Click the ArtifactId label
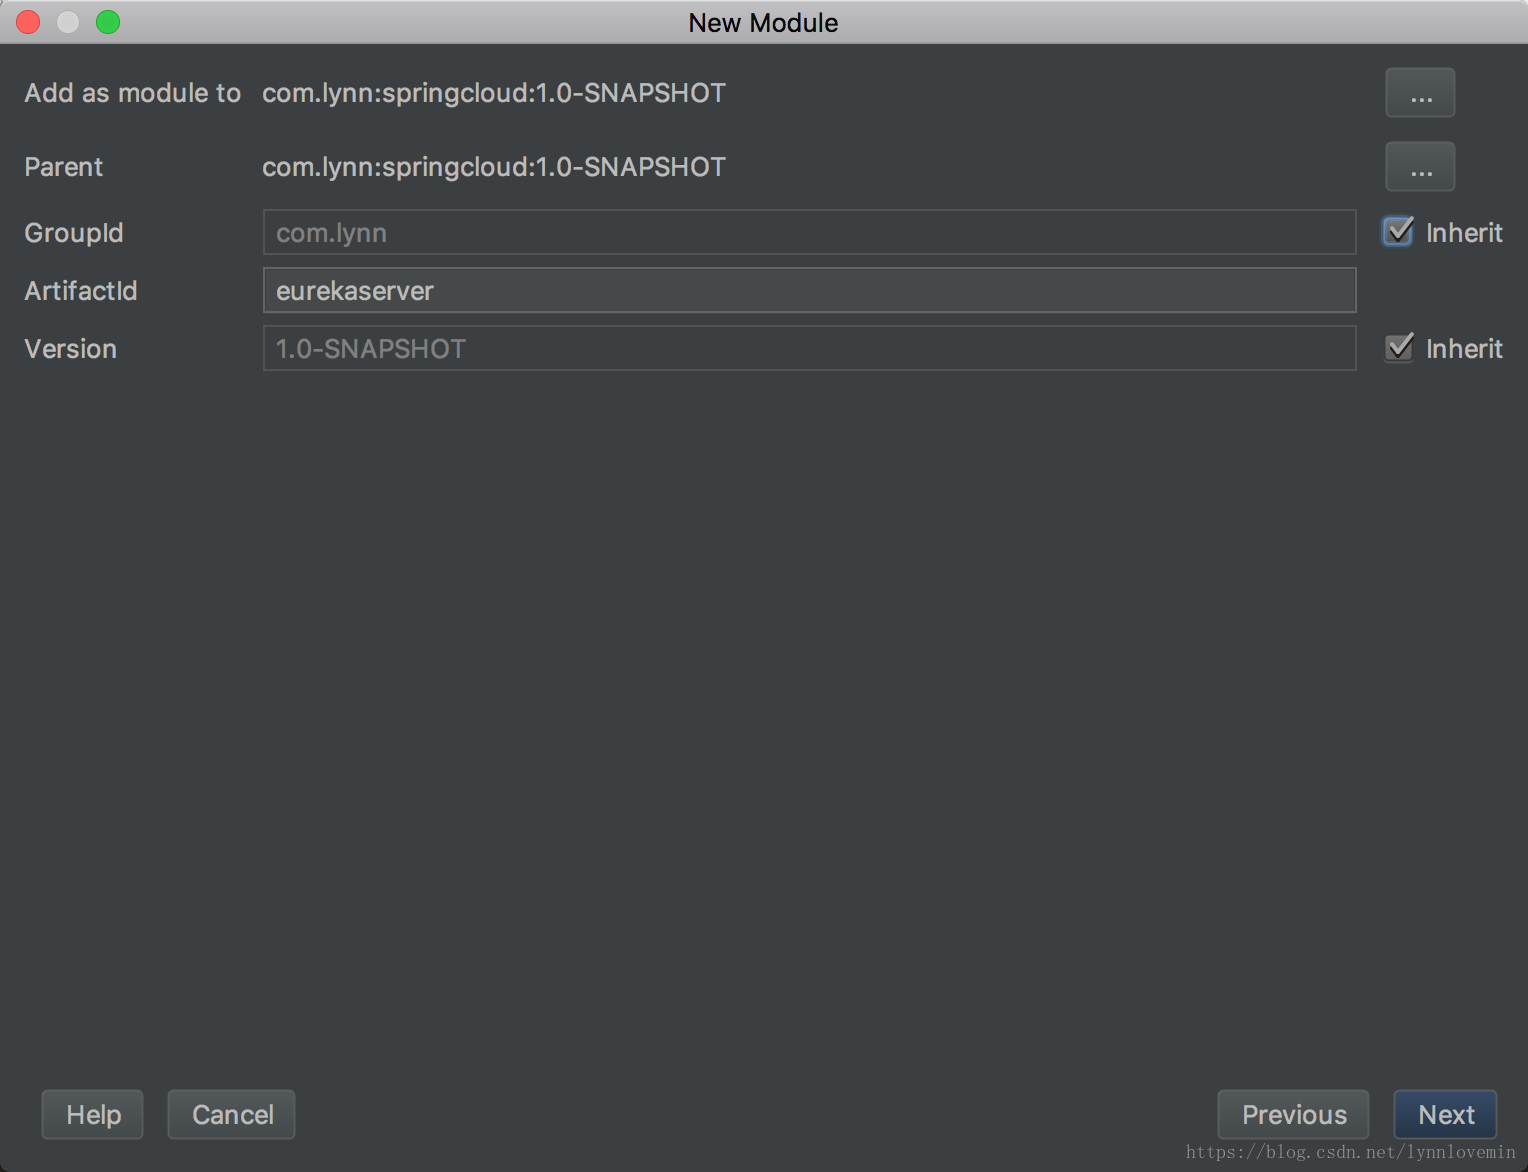Image resolution: width=1528 pixels, height=1172 pixels. [81, 291]
